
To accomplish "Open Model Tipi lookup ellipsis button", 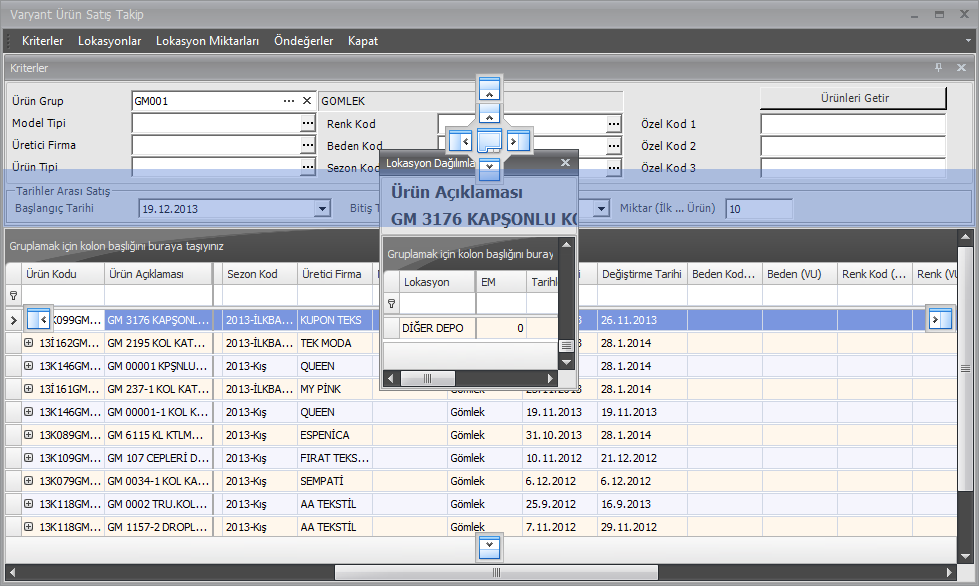I will [x=307, y=123].
